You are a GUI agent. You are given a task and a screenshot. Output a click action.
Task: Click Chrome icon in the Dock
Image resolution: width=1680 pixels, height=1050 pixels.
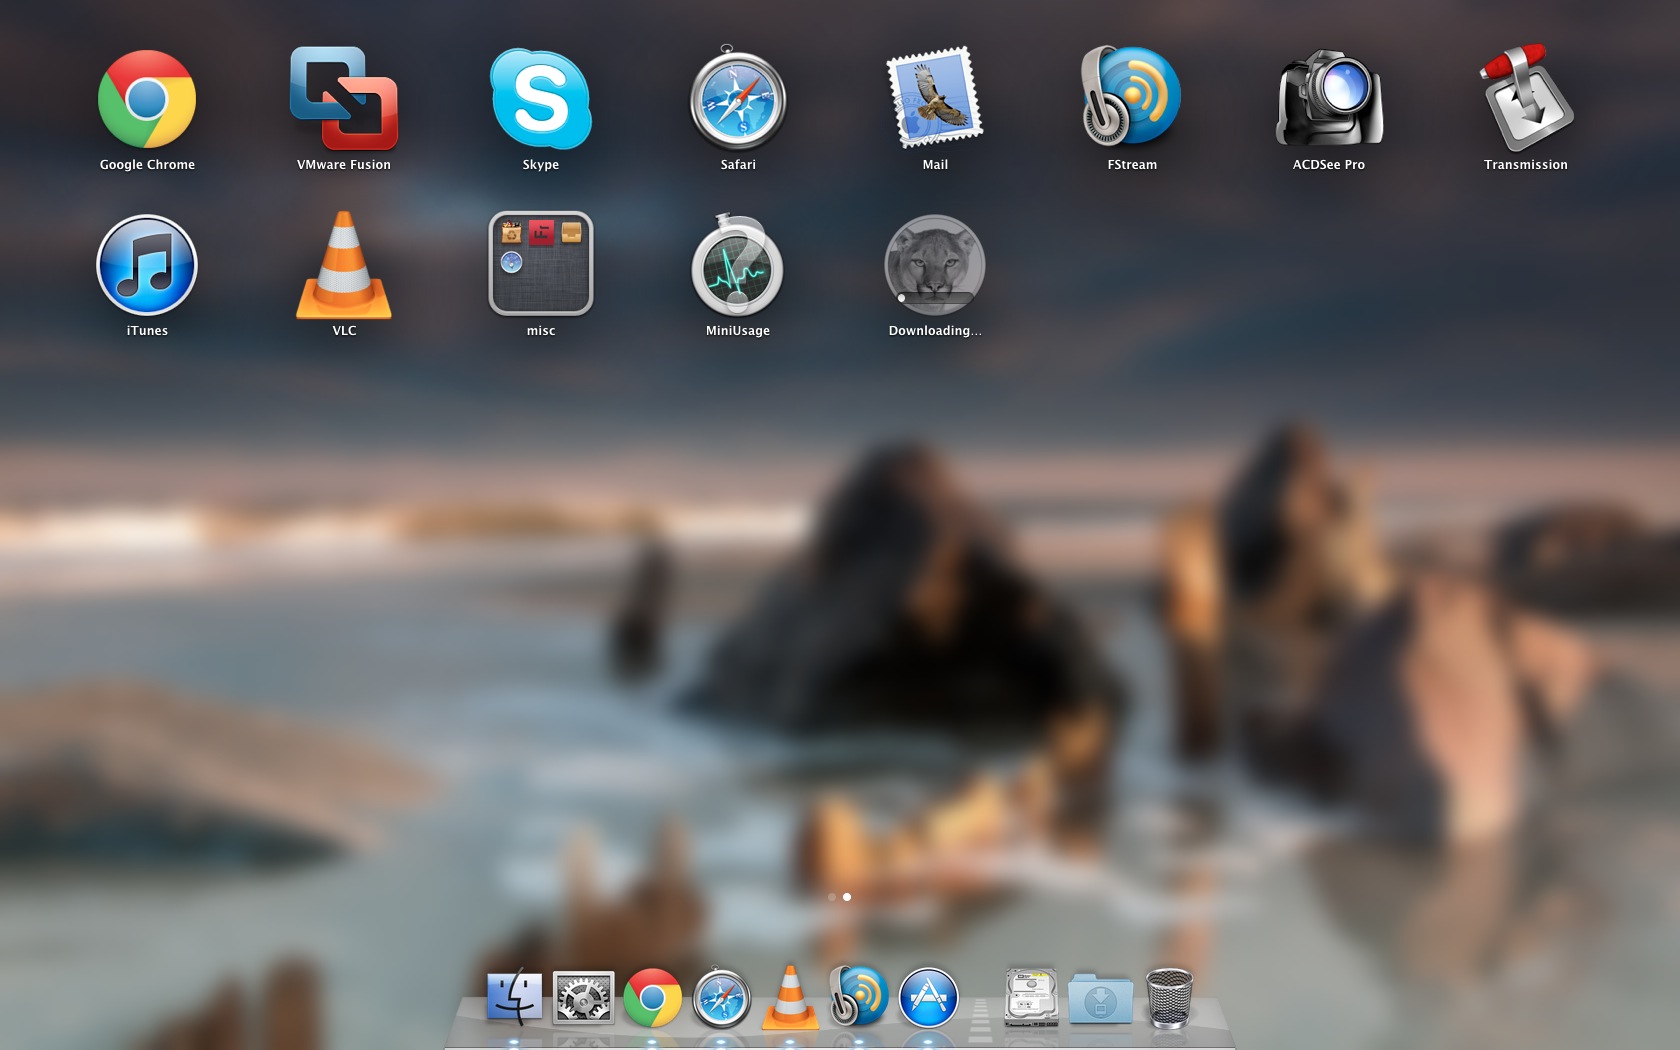point(652,998)
